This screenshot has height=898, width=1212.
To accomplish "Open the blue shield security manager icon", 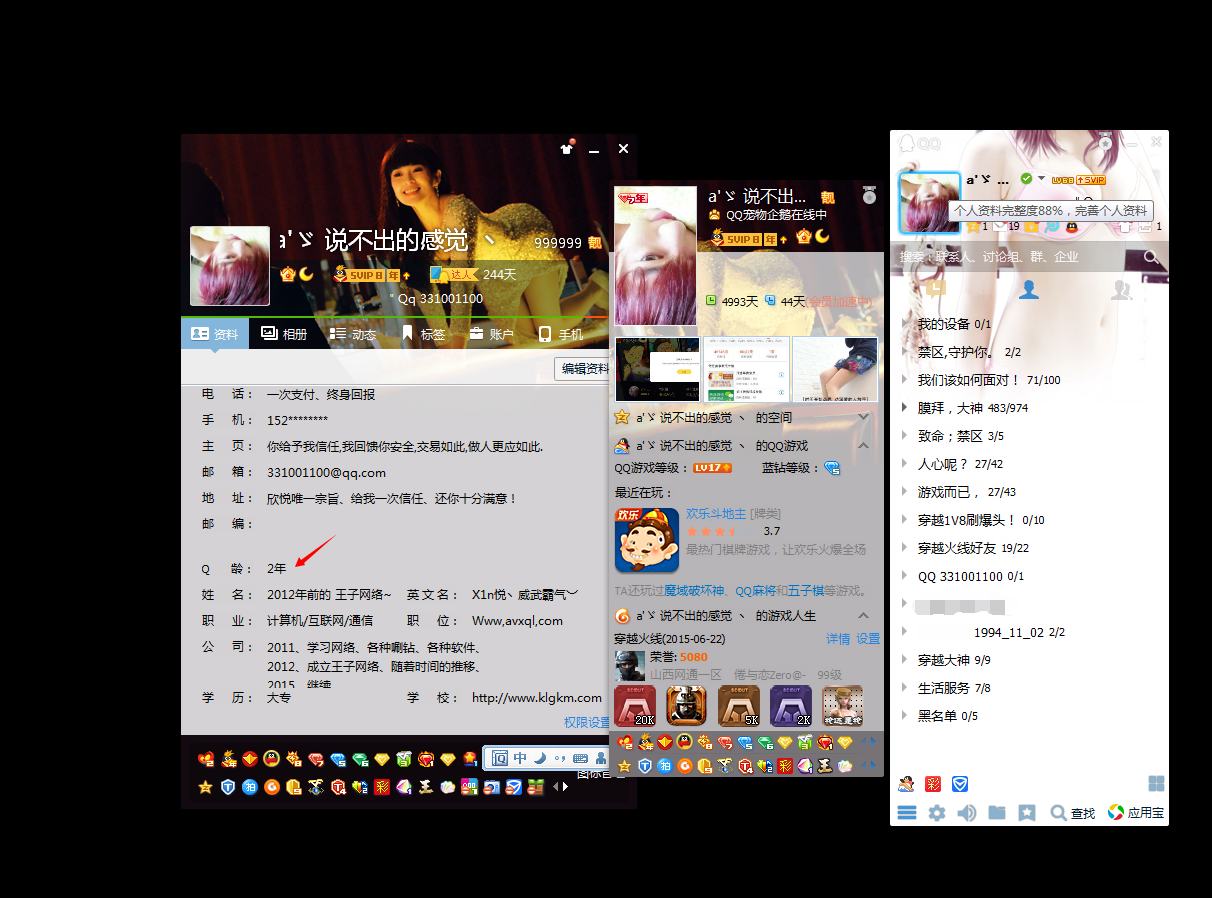I will click(960, 784).
